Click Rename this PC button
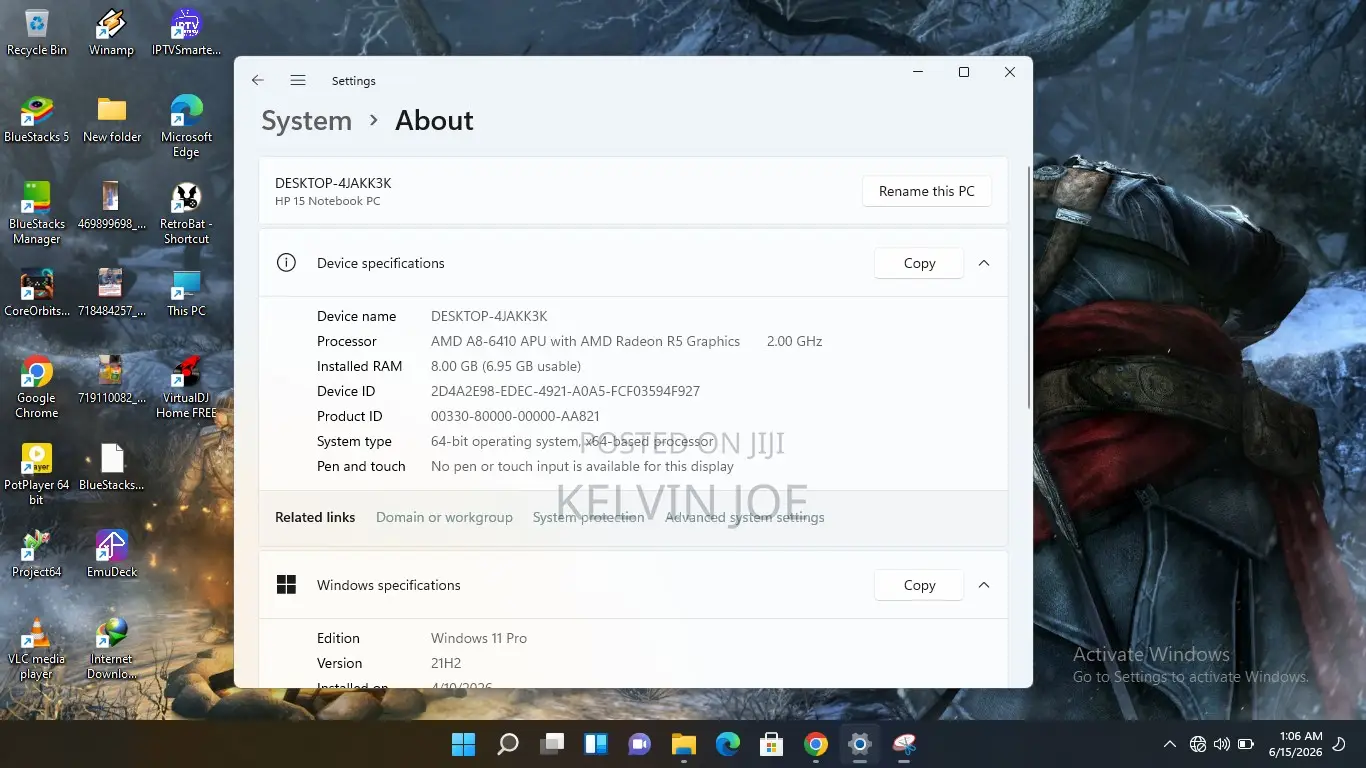This screenshot has width=1366, height=768. (927, 191)
